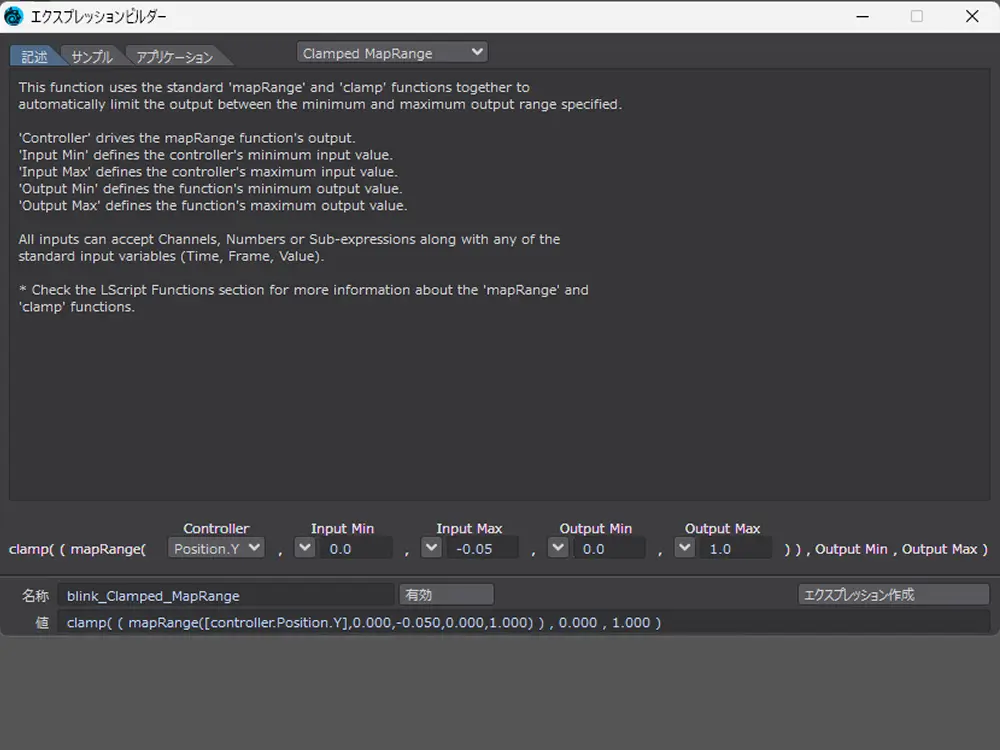Switch to the 記述 tab
This screenshot has height=750, width=1000.
34,56
